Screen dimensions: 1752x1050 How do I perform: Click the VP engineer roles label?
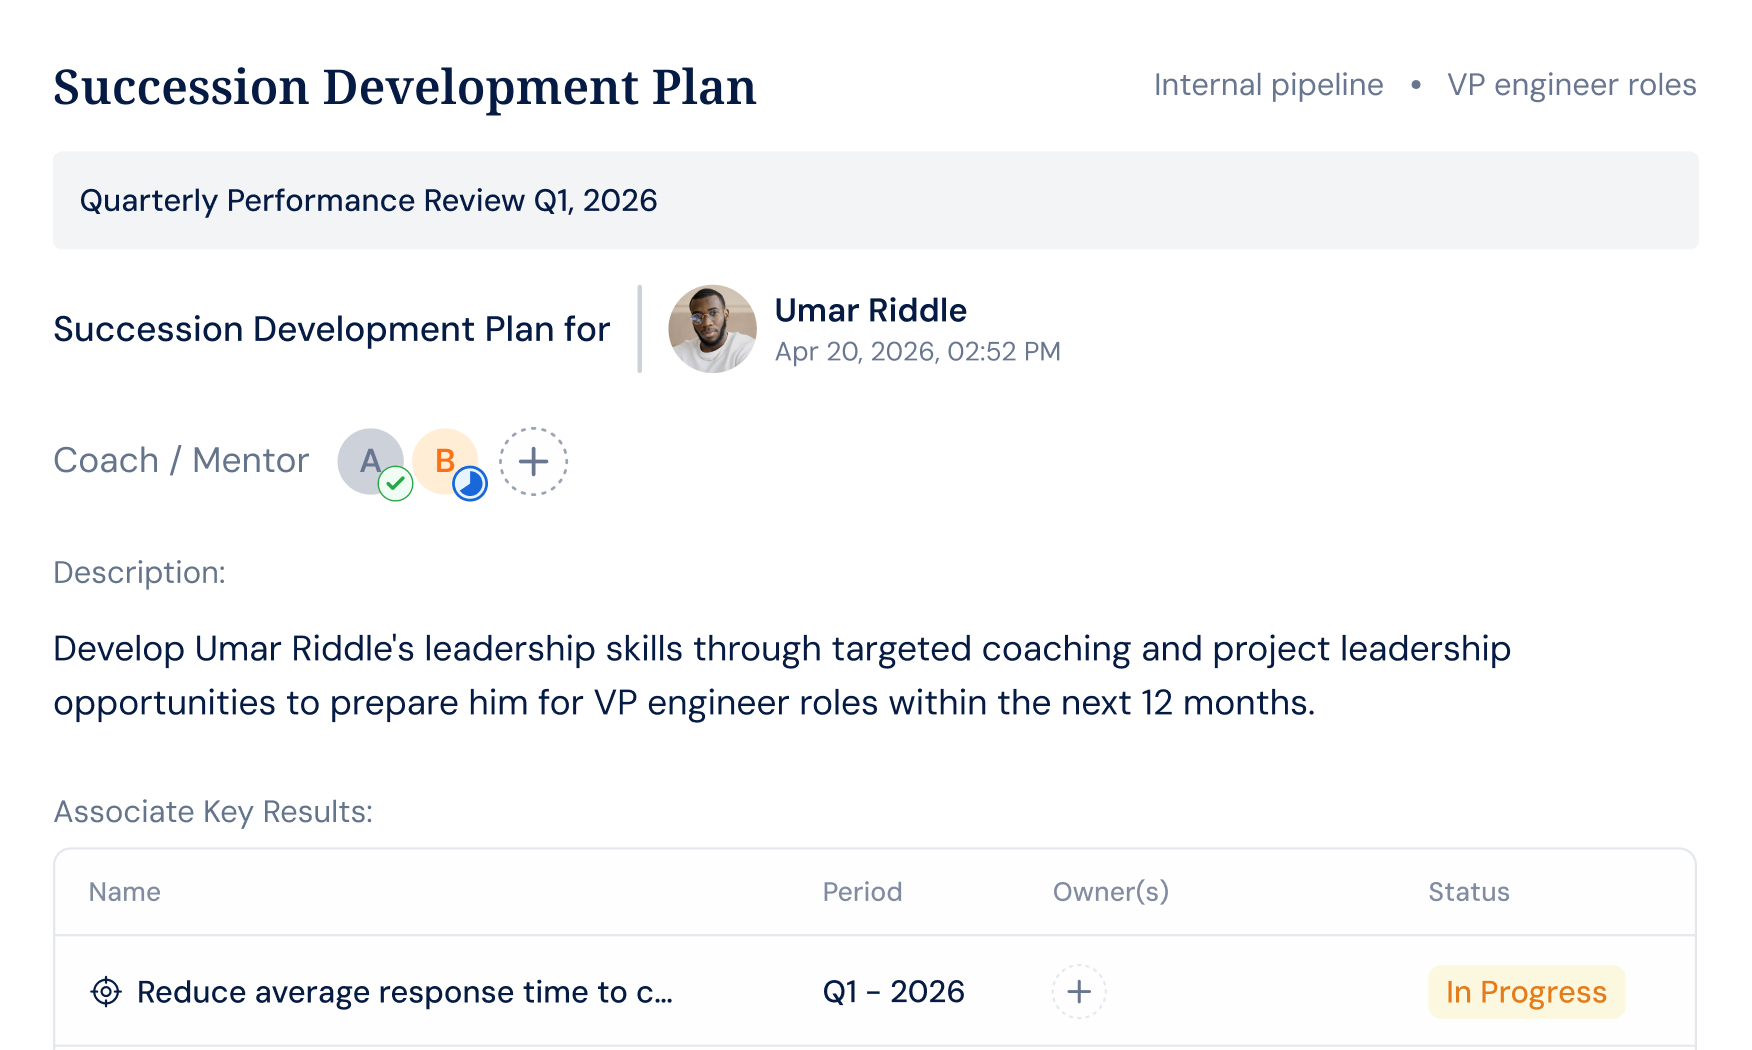click(1571, 85)
